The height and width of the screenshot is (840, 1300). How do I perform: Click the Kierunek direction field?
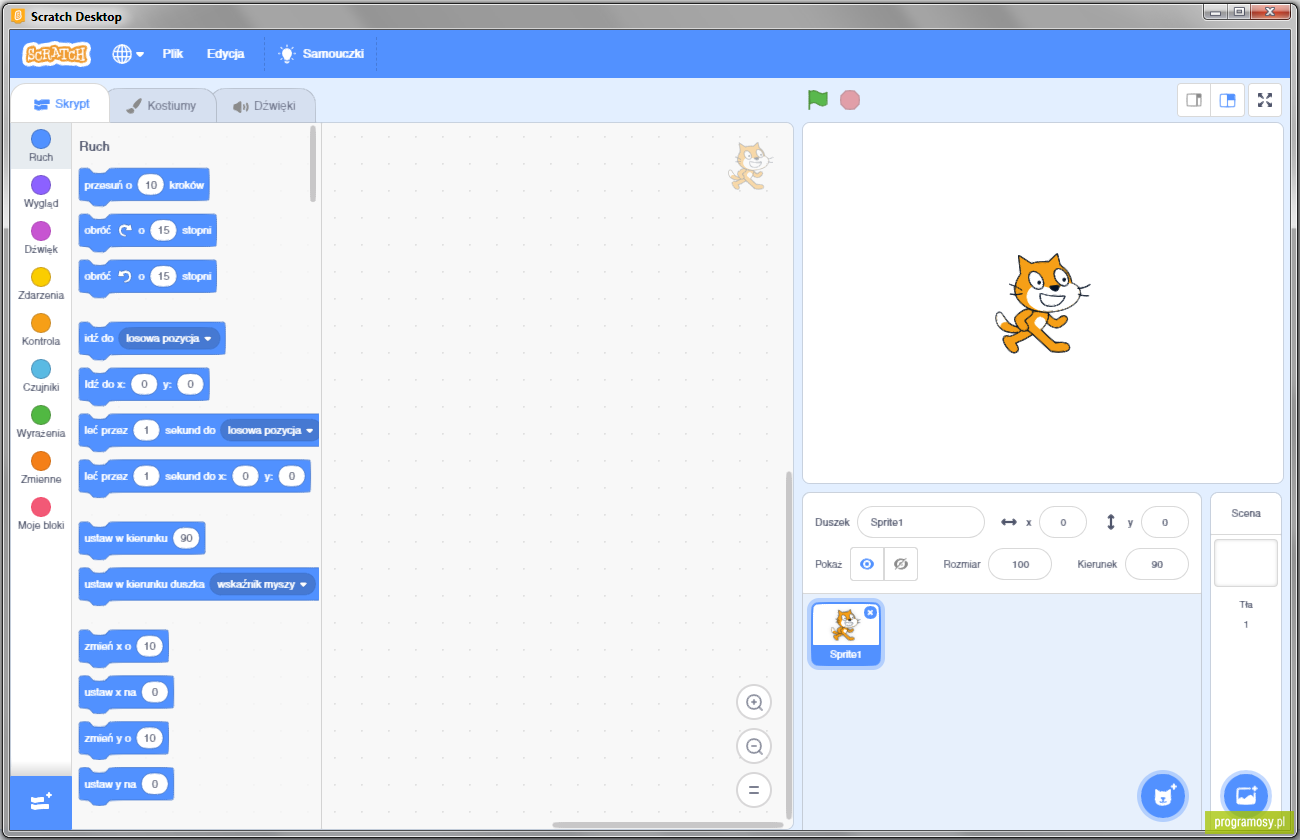1157,564
